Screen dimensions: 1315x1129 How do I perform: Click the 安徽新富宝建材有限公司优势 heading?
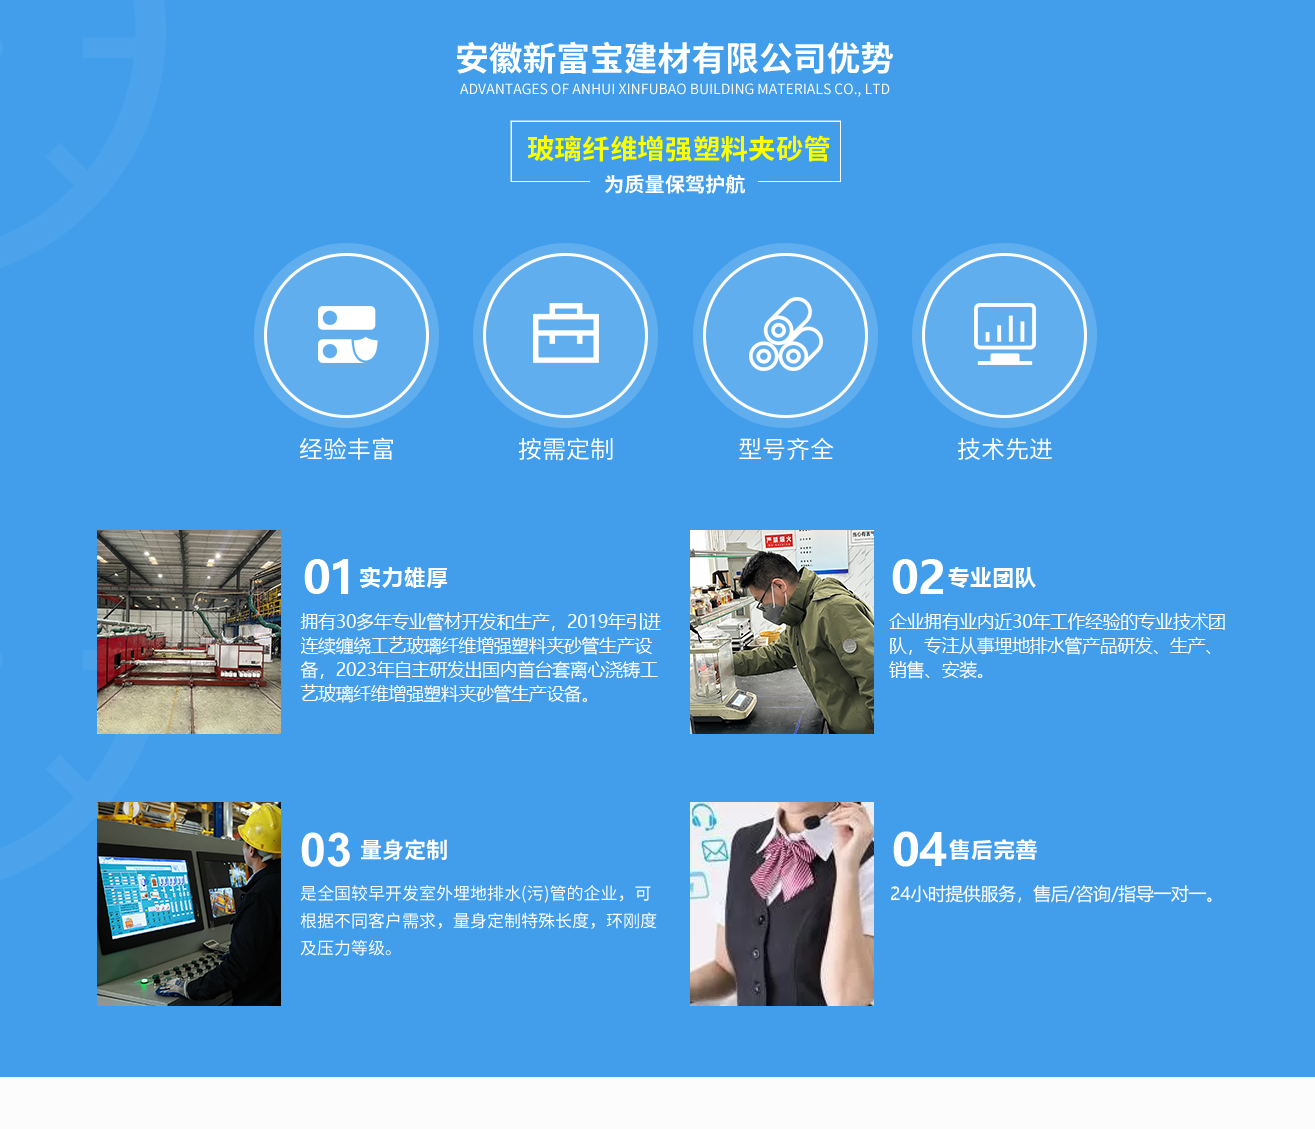[x=675, y=59]
